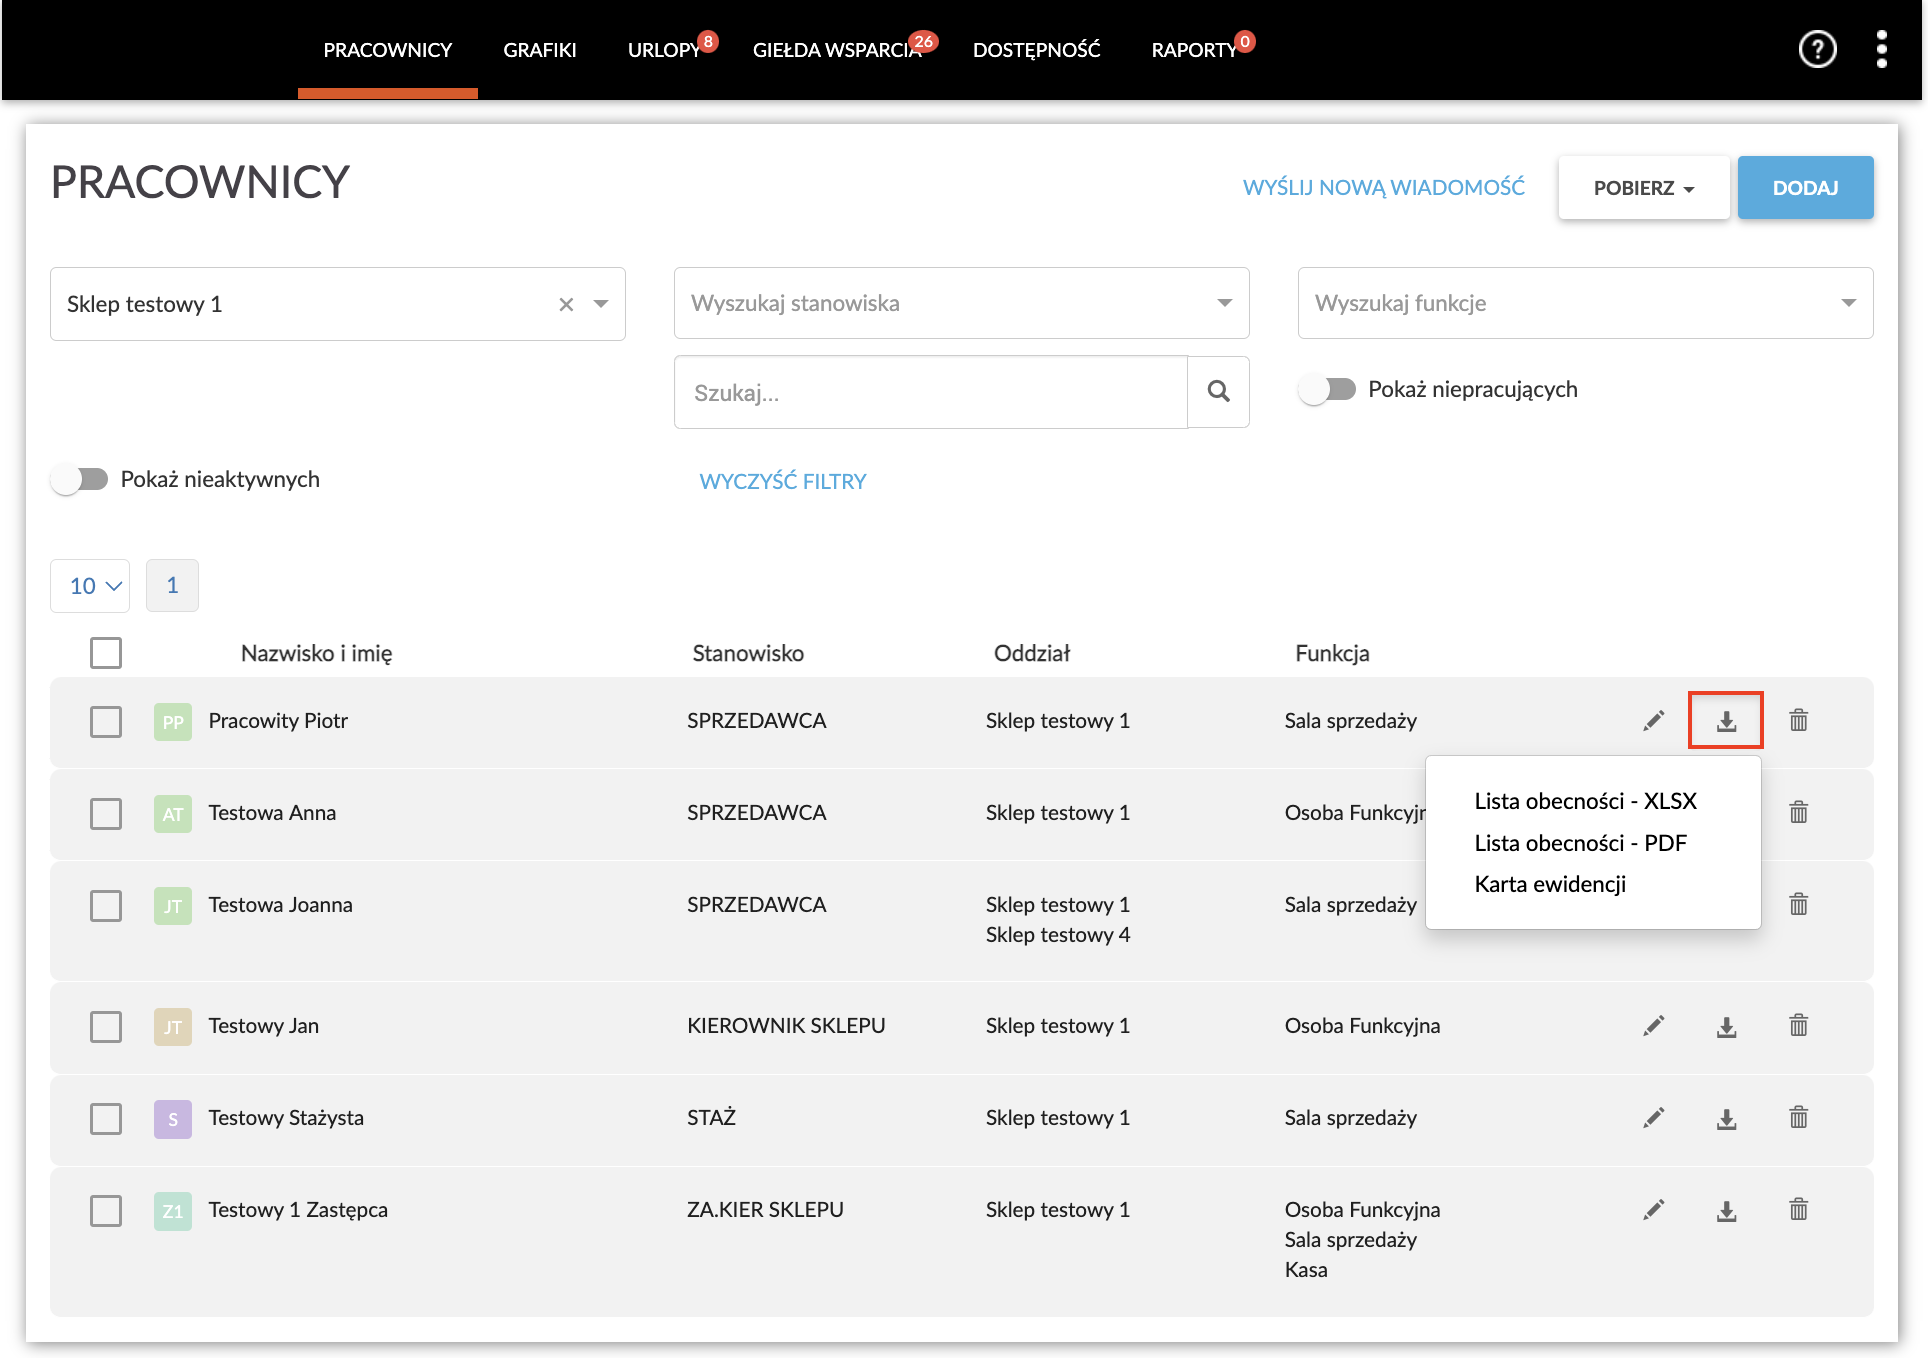Check the select-all header checkbox
The height and width of the screenshot is (1358, 1928).
[x=106, y=653]
